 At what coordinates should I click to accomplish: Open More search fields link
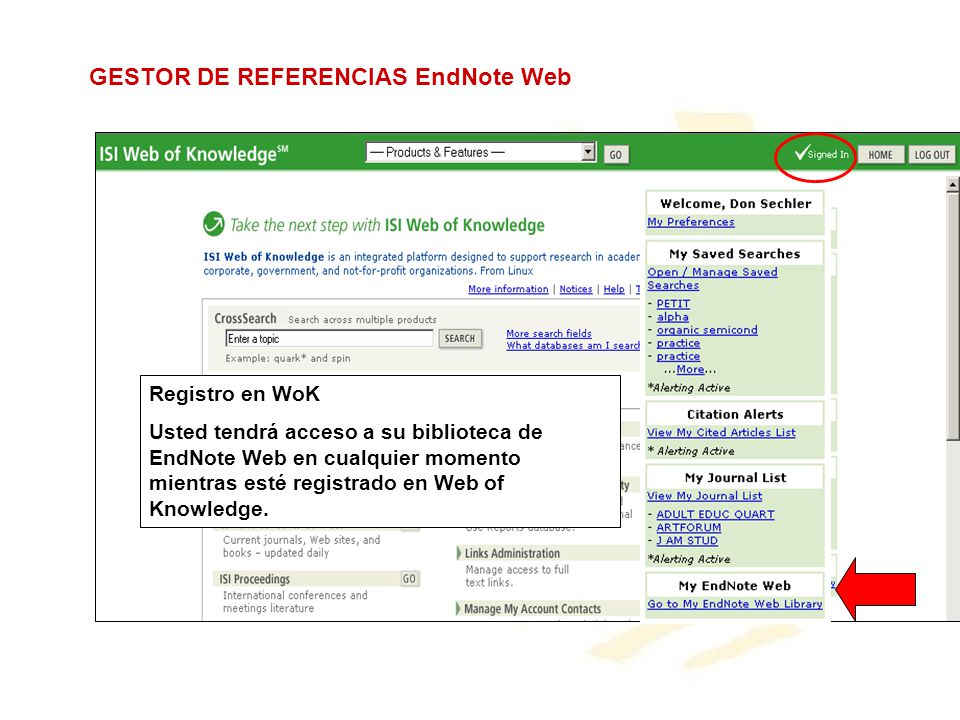pos(549,334)
